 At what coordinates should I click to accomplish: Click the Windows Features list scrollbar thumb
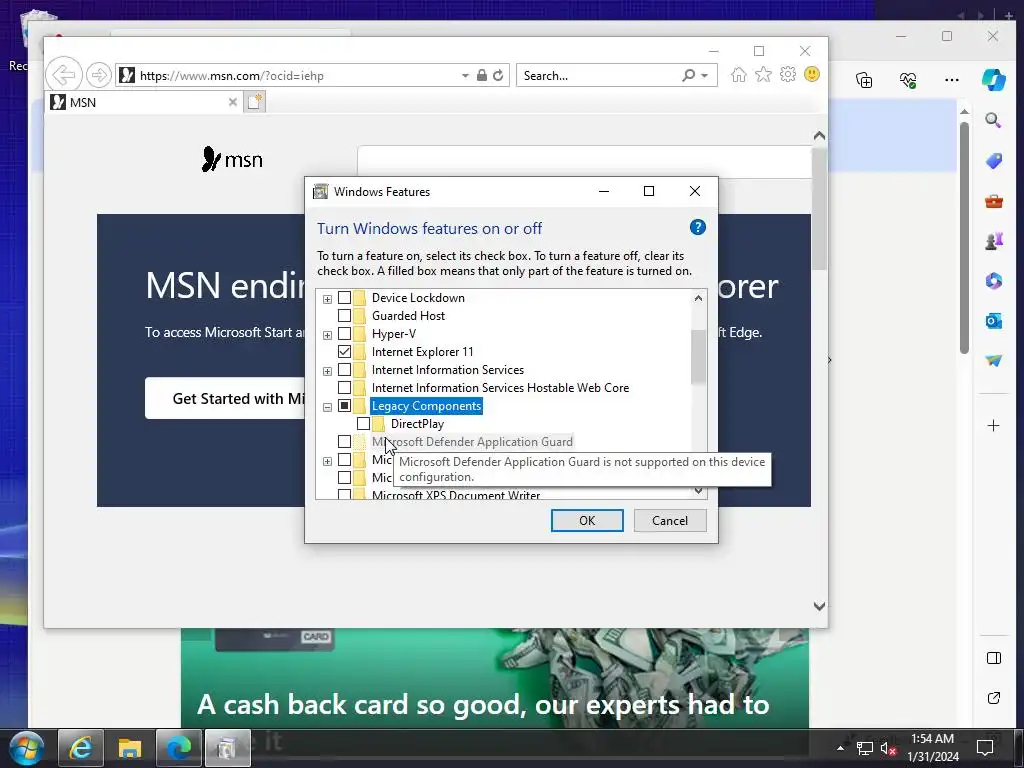coord(698,357)
